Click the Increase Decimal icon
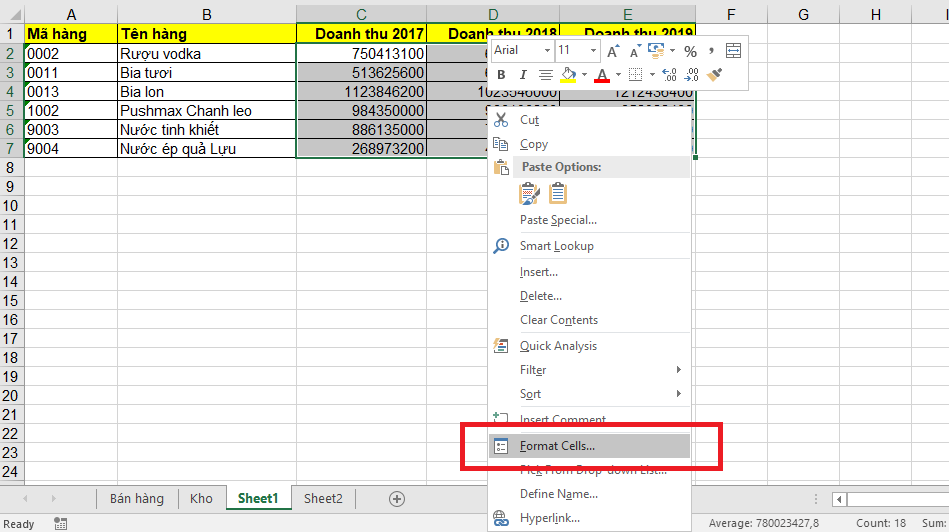Screen dimensions: 949x532 point(670,75)
